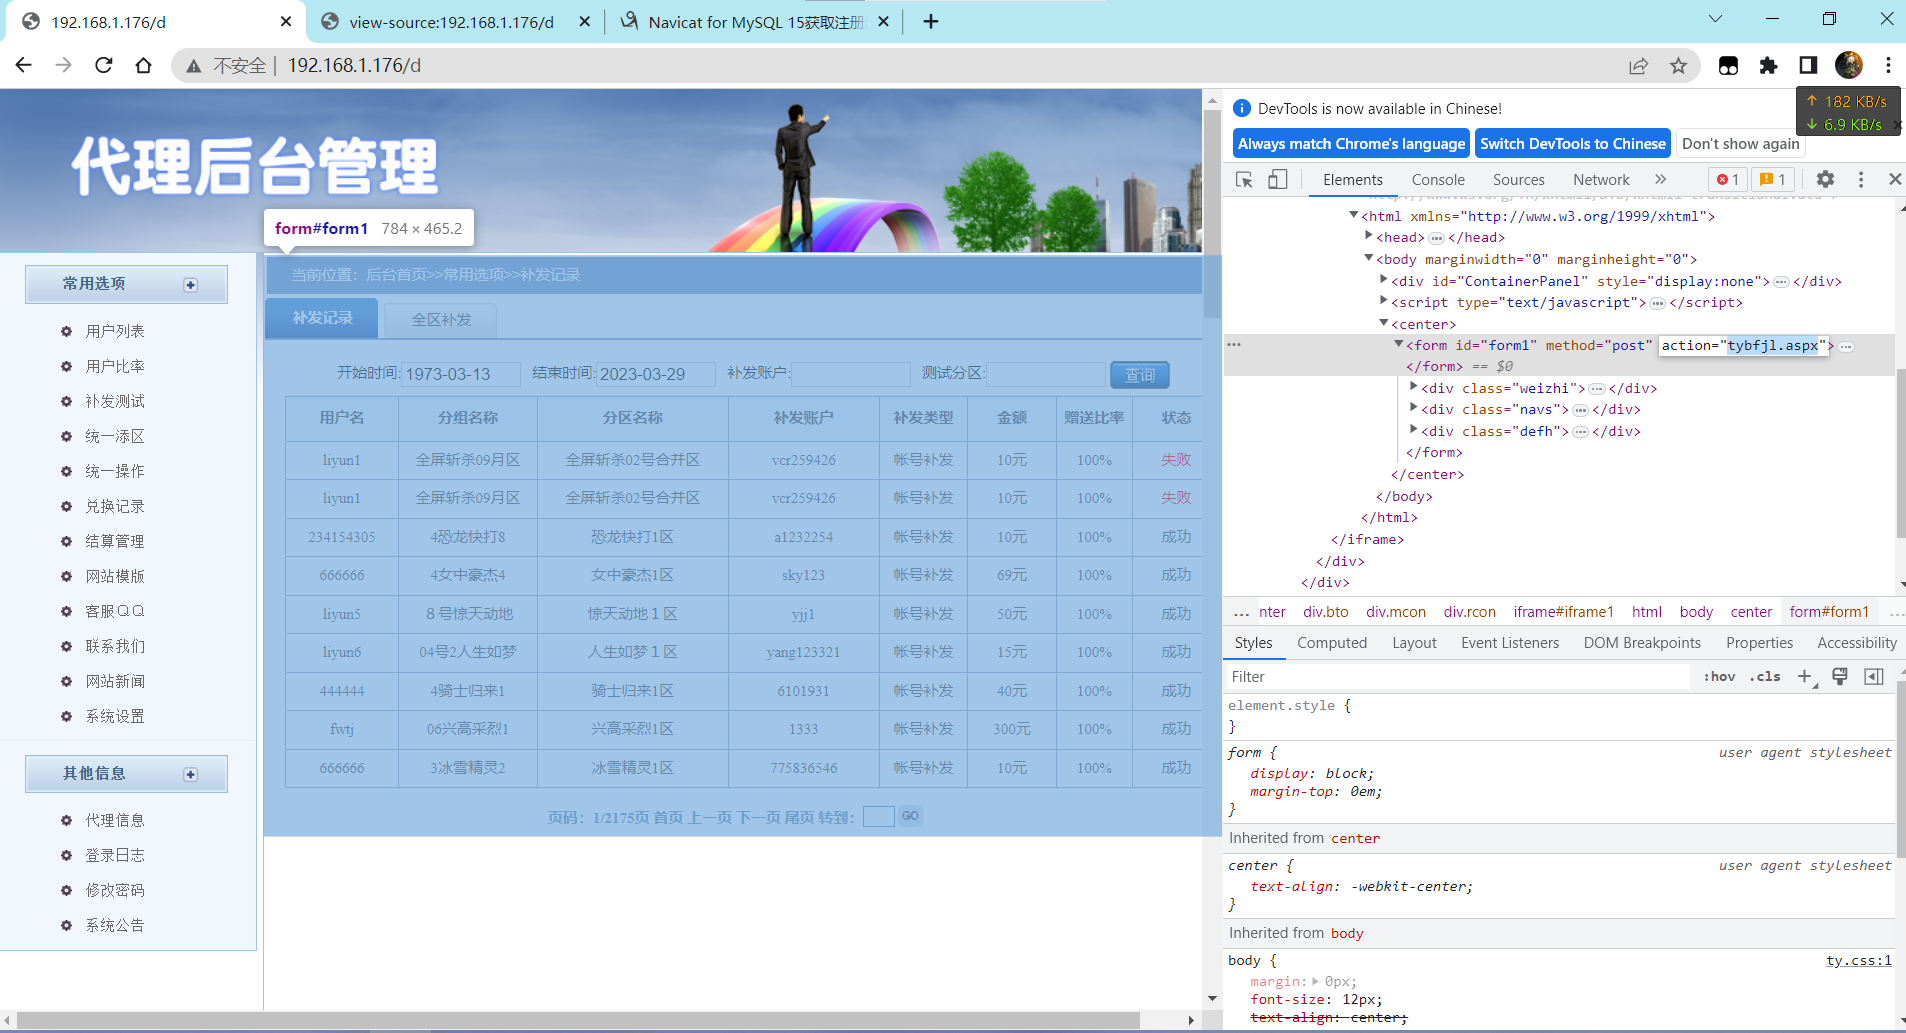Expand the div class defh node
This screenshot has height=1033, width=1906.
tap(1414, 429)
